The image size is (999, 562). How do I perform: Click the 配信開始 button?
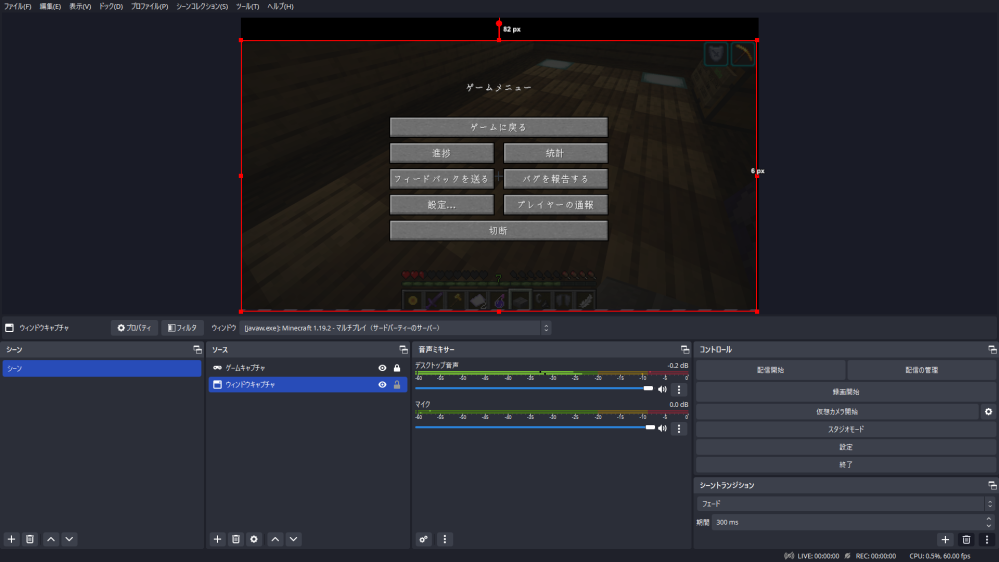click(770, 370)
